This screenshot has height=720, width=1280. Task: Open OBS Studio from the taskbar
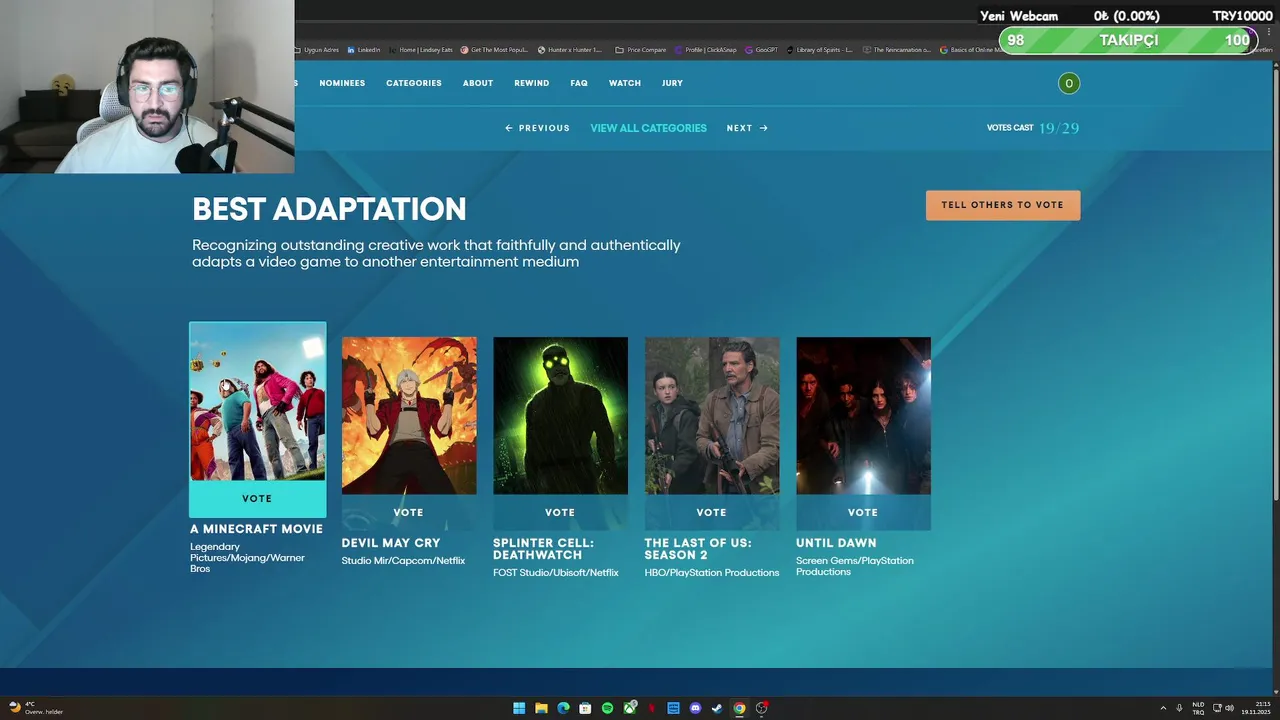coord(761,708)
